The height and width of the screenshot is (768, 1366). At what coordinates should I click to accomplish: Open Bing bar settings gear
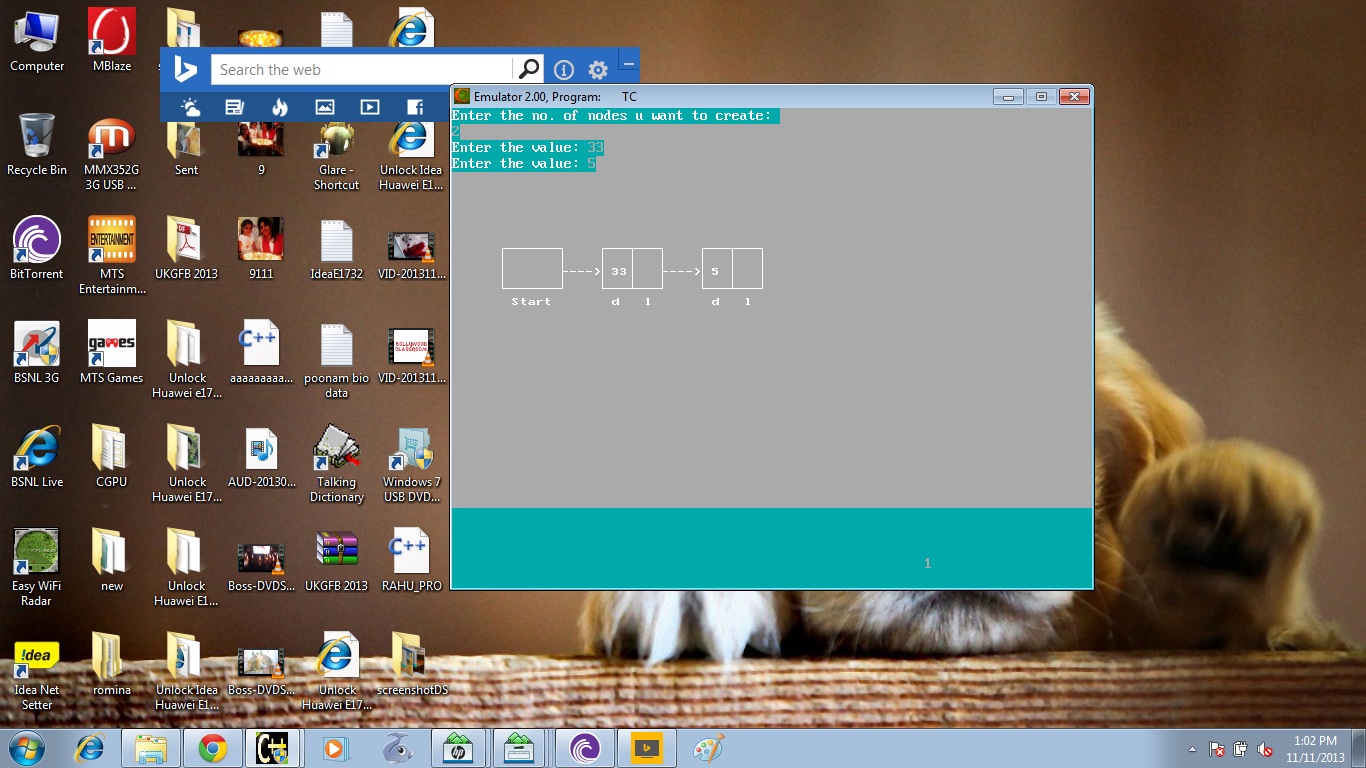598,70
